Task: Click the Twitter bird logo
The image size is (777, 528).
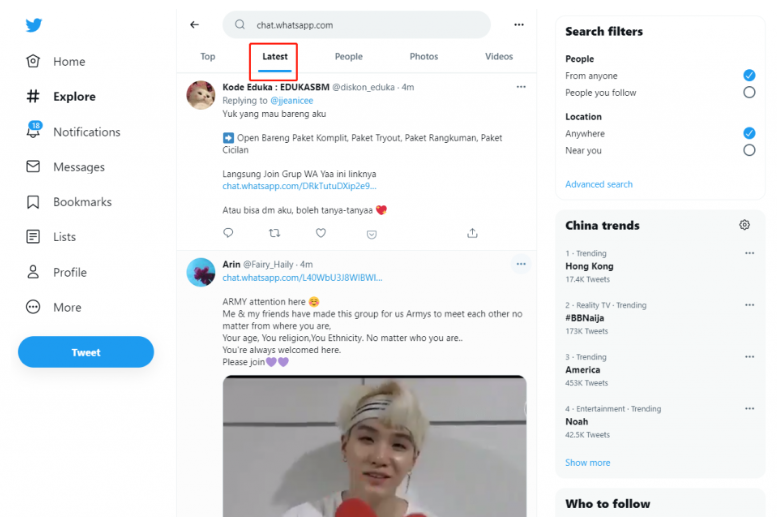Action: click(34, 25)
